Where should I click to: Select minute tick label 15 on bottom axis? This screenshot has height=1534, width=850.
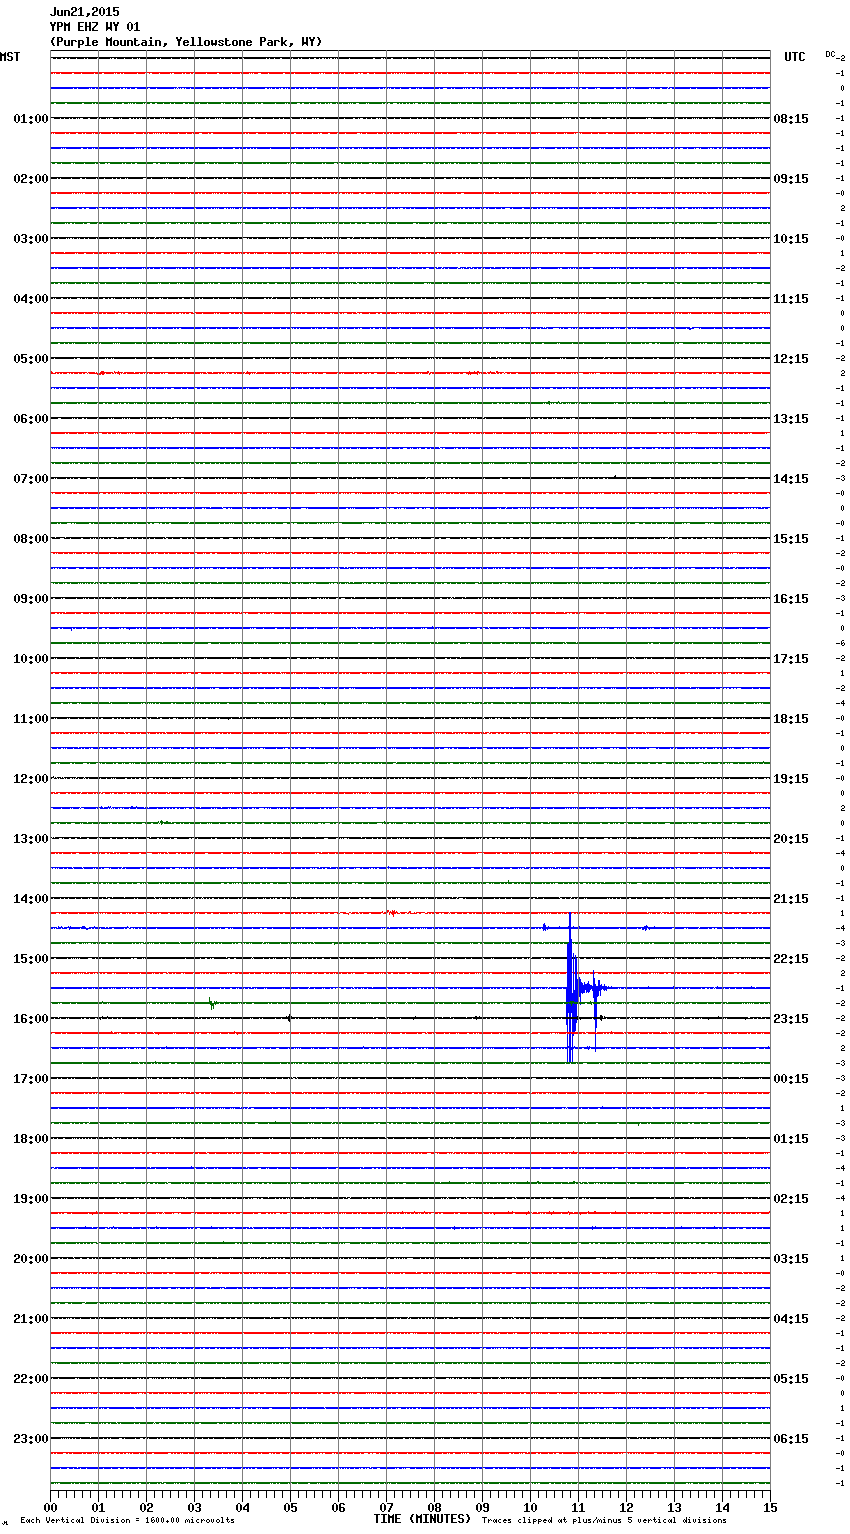(x=770, y=1507)
